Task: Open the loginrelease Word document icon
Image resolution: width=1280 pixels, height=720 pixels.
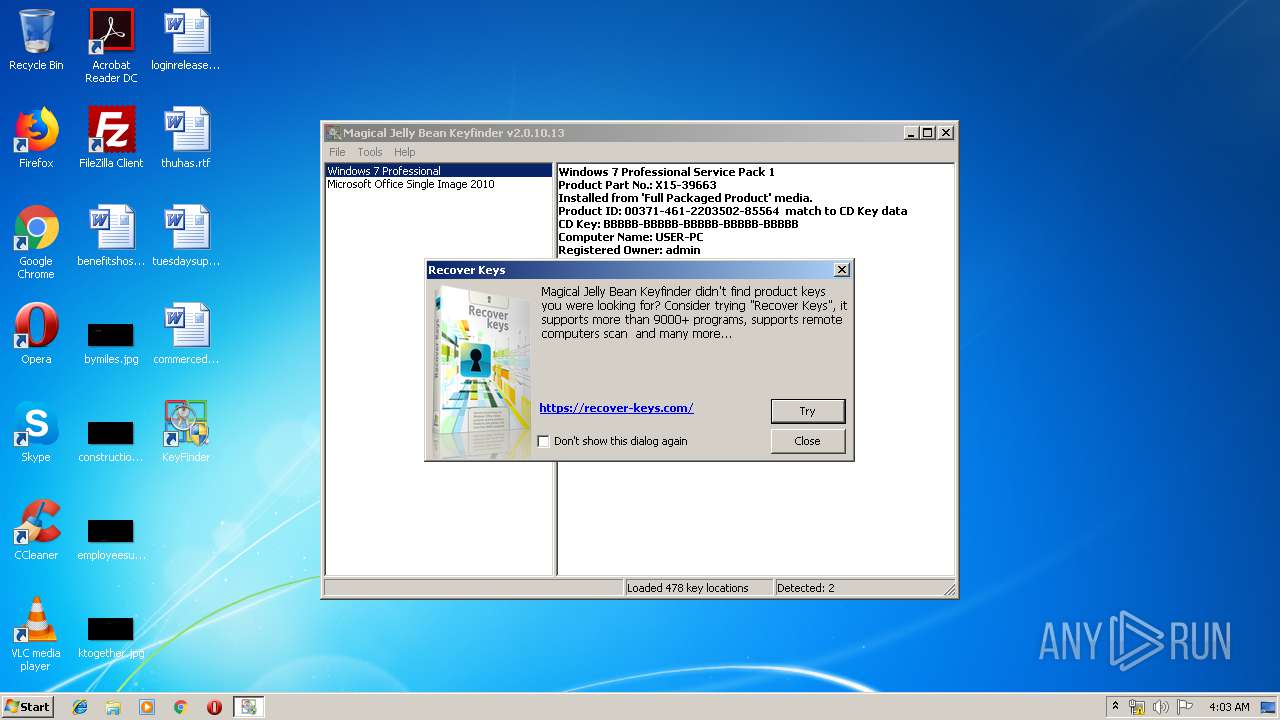Action: click(186, 40)
